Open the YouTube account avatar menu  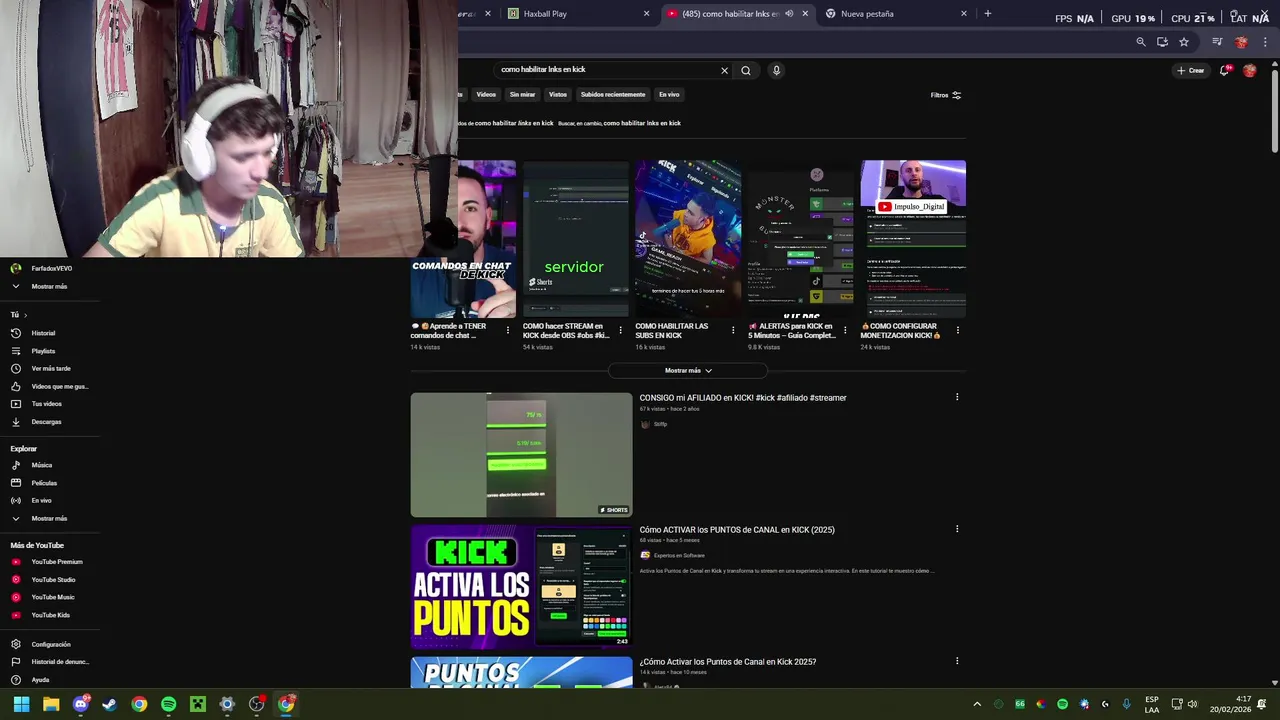(x=1249, y=70)
